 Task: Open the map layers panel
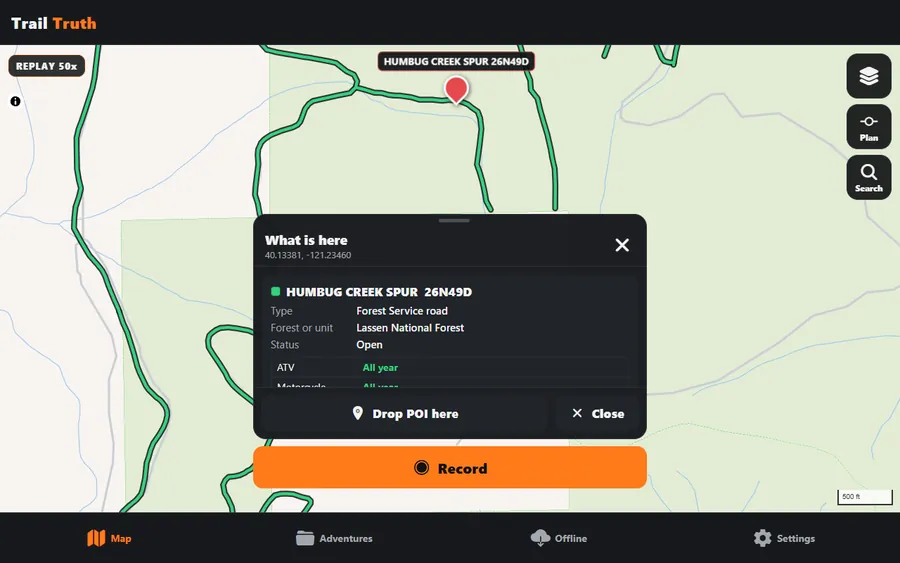pos(868,76)
